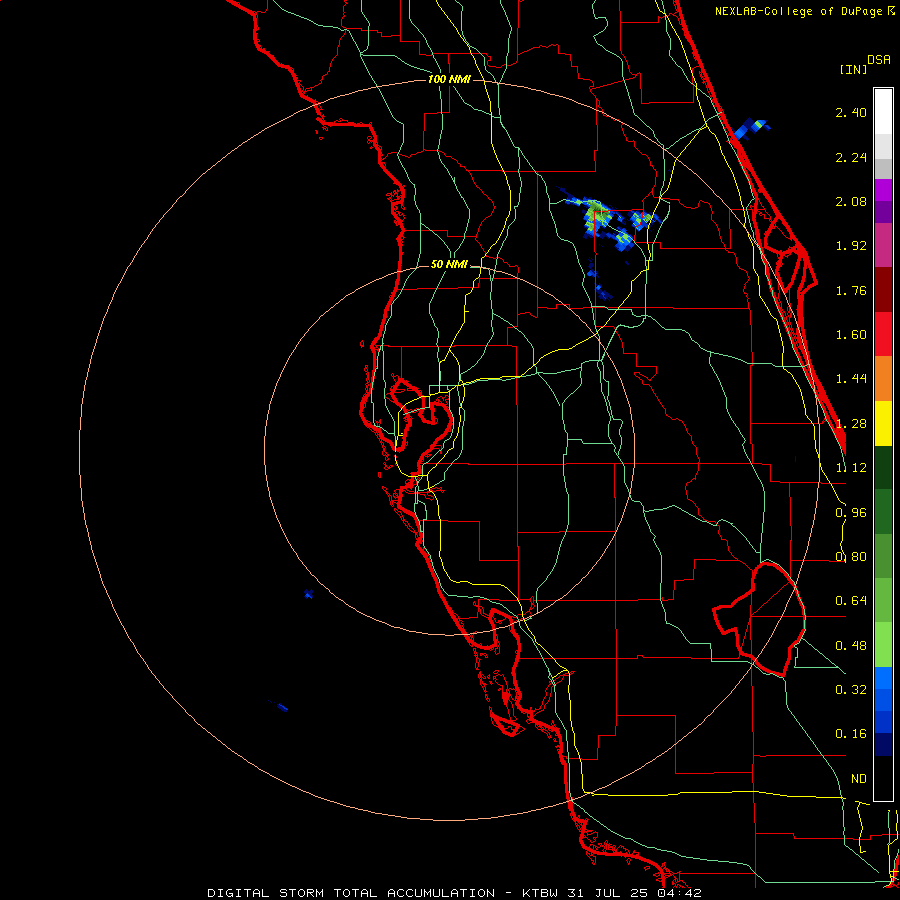Click the ND legend label
900x900 pixels.
[x=859, y=779]
